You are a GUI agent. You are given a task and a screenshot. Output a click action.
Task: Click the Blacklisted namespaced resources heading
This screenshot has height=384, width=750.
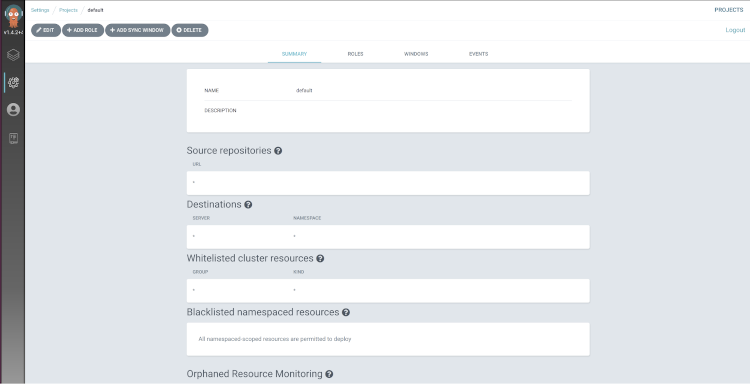[263, 312]
